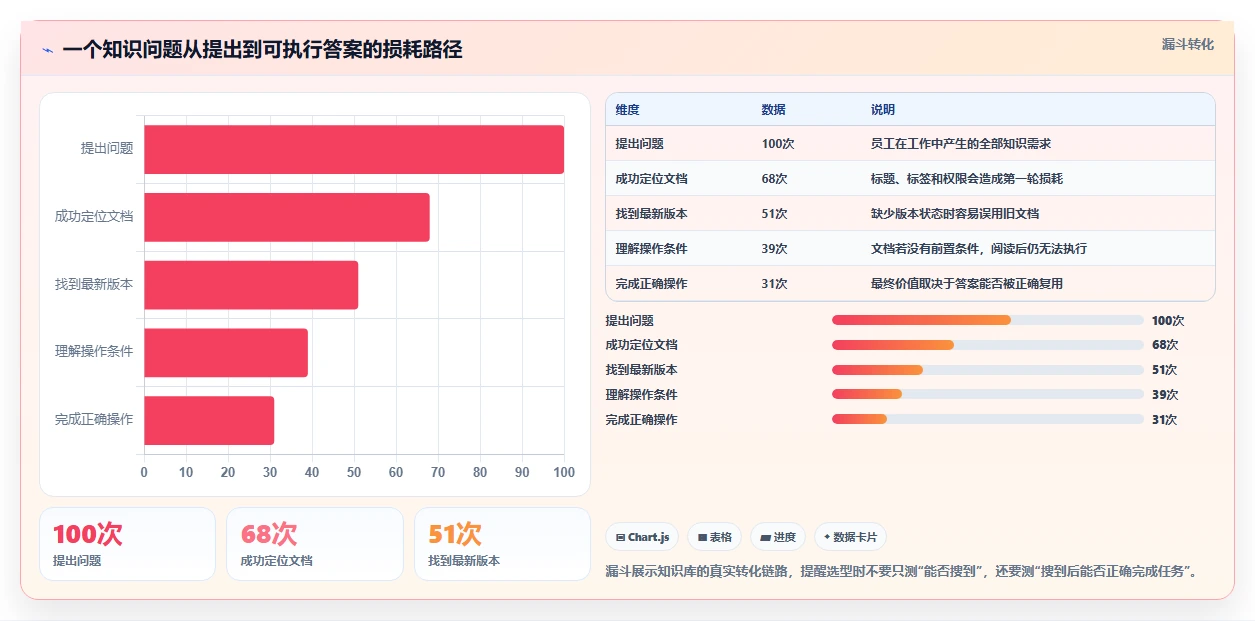This screenshot has height=621, width=1255.
Task: Click the lightning icon beside the title
Action: point(47,50)
